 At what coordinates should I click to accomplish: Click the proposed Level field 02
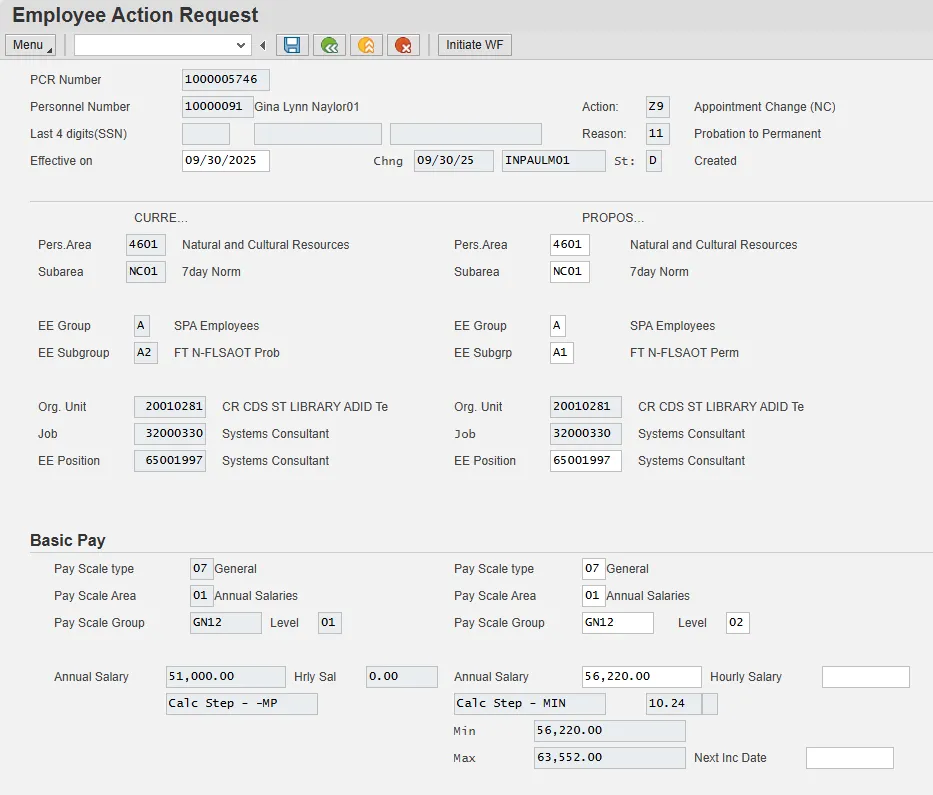(737, 623)
